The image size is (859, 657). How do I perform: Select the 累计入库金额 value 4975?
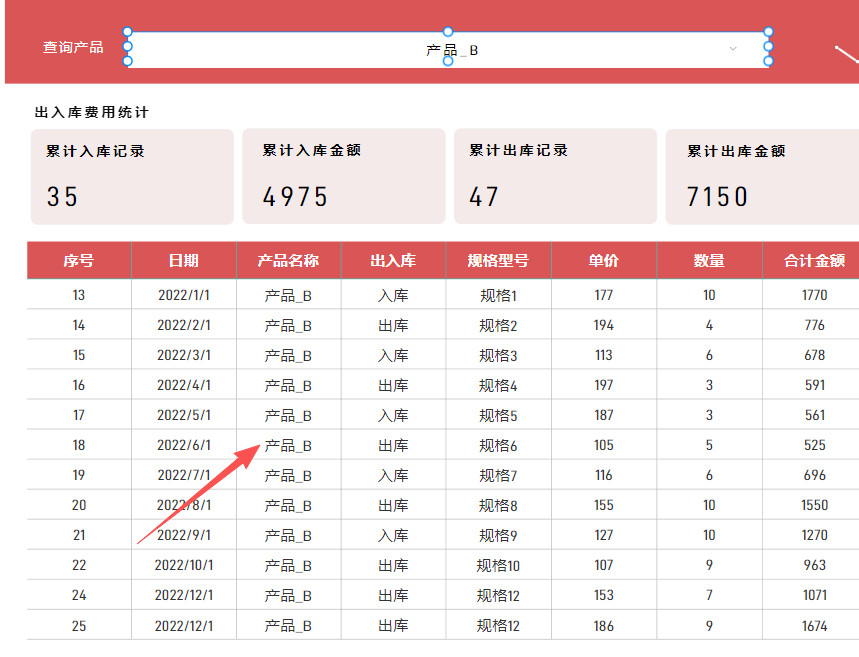click(295, 197)
